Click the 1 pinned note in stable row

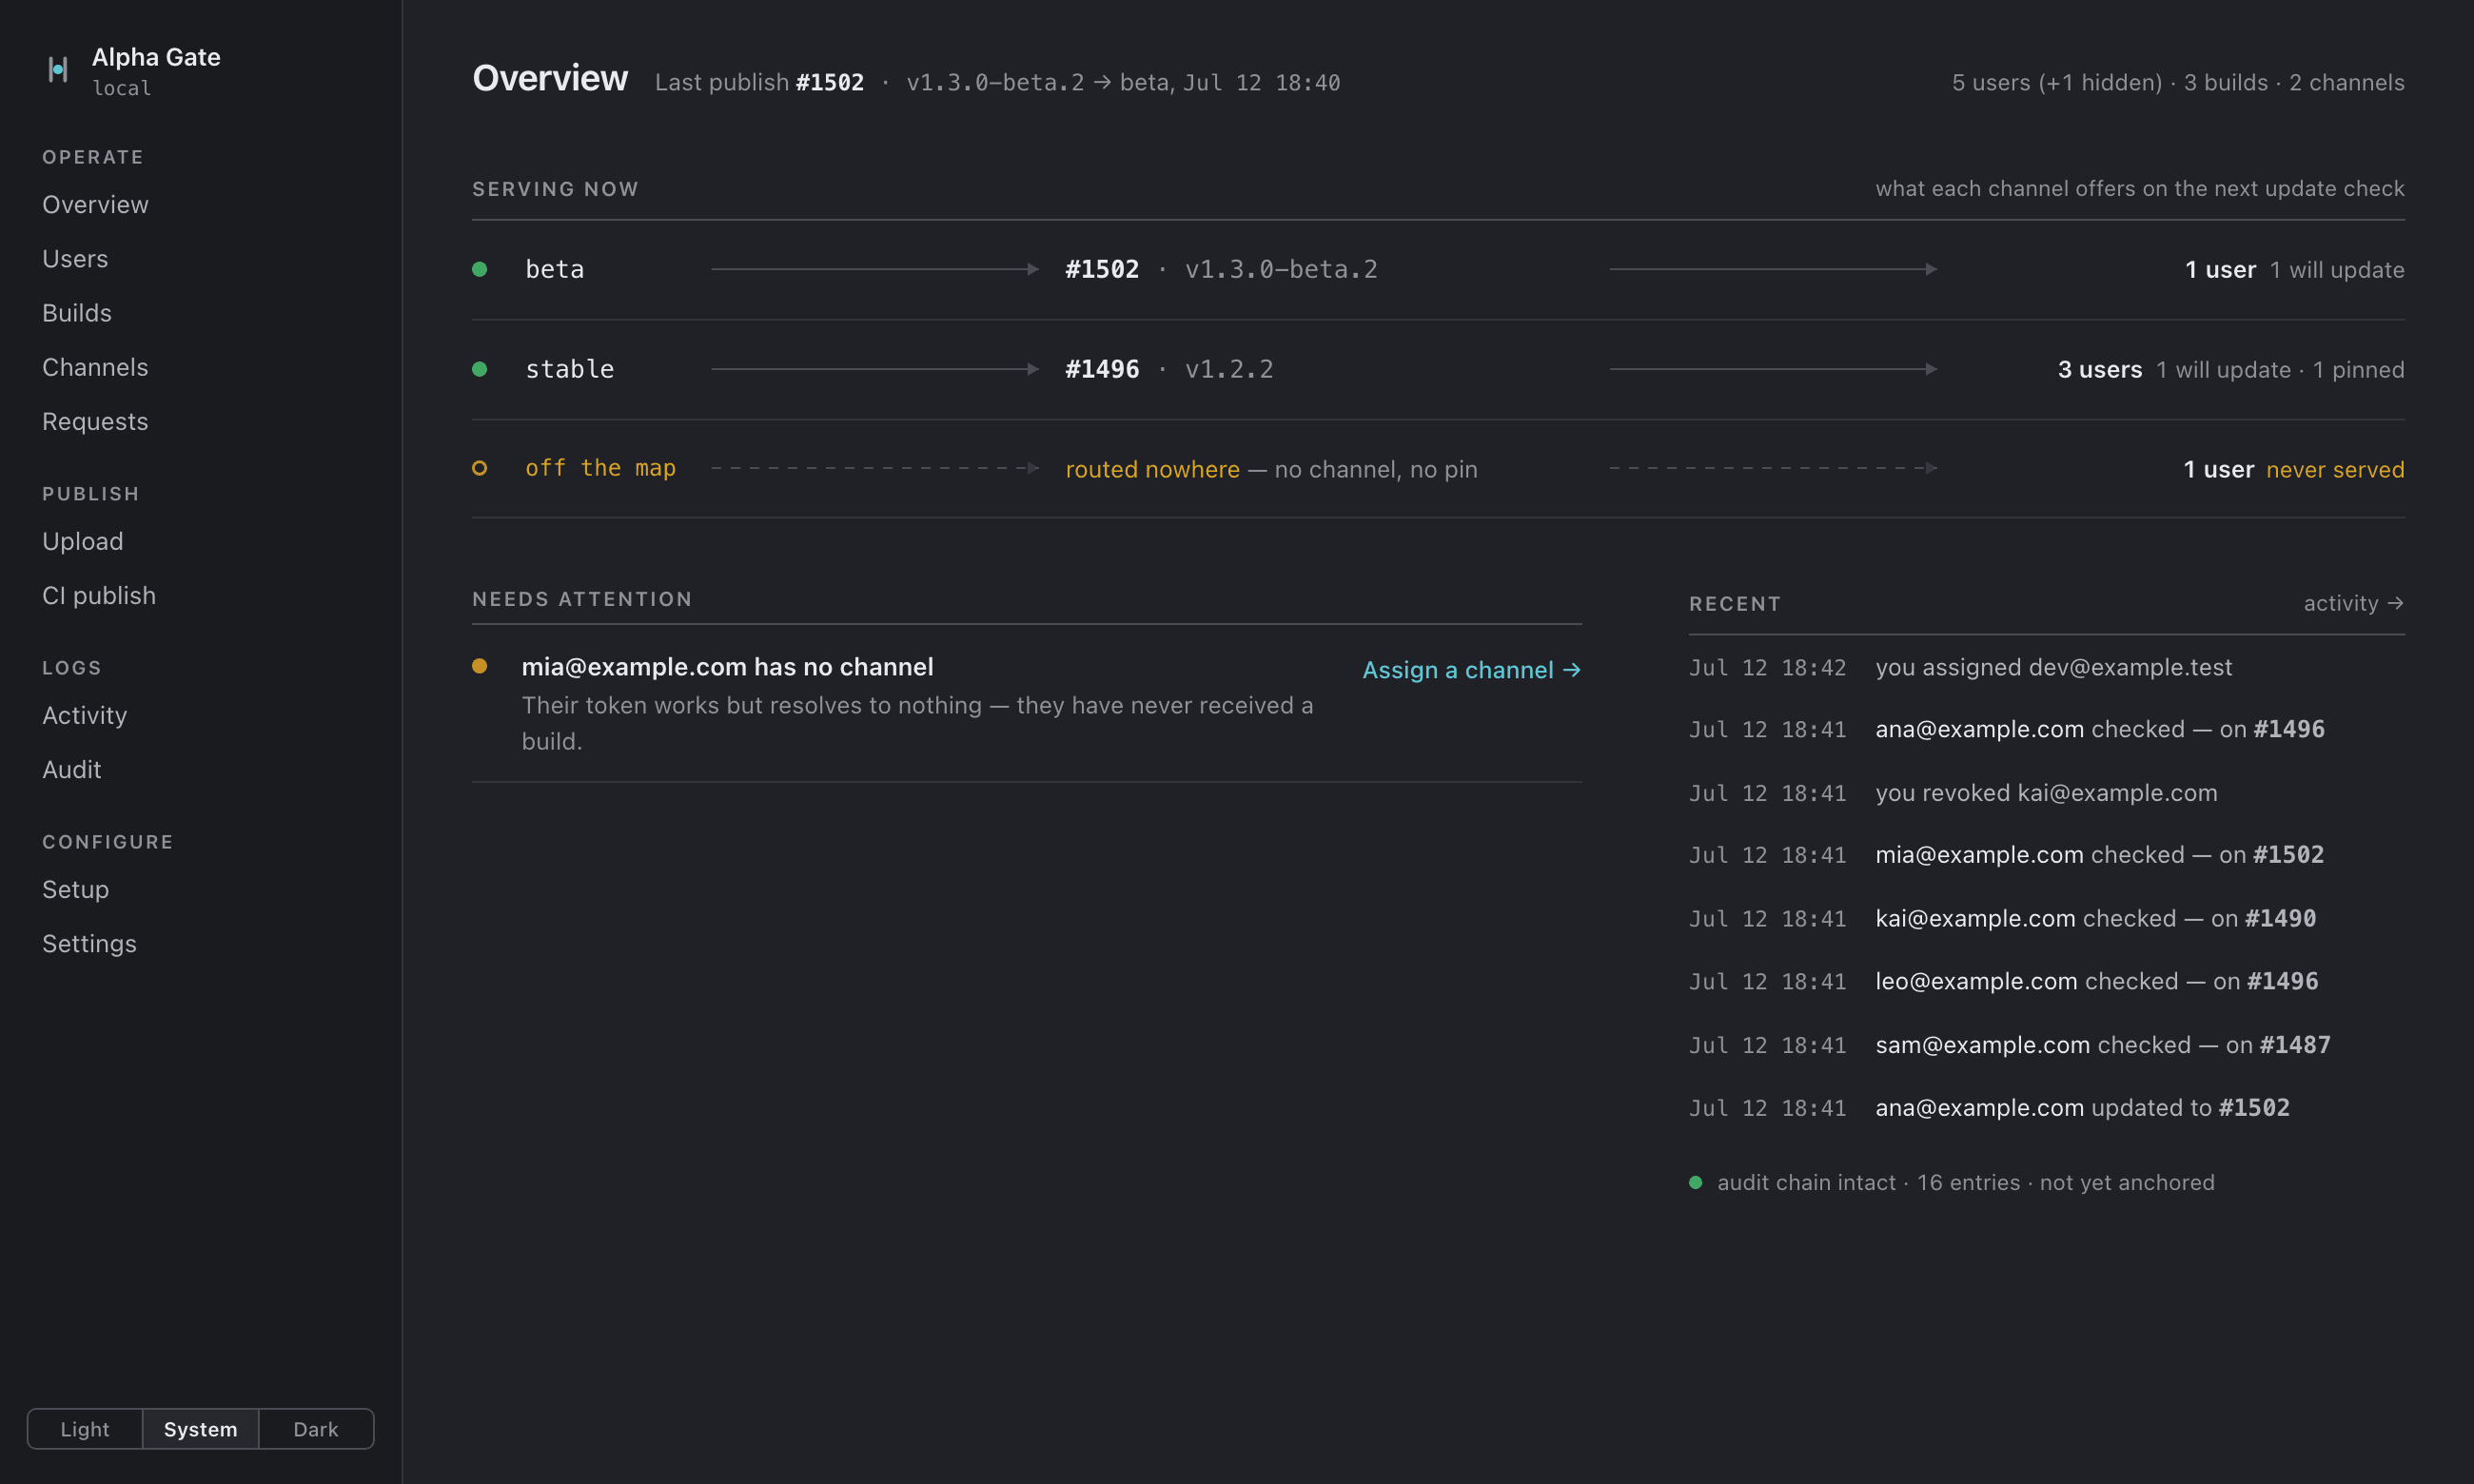(2358, 370)
